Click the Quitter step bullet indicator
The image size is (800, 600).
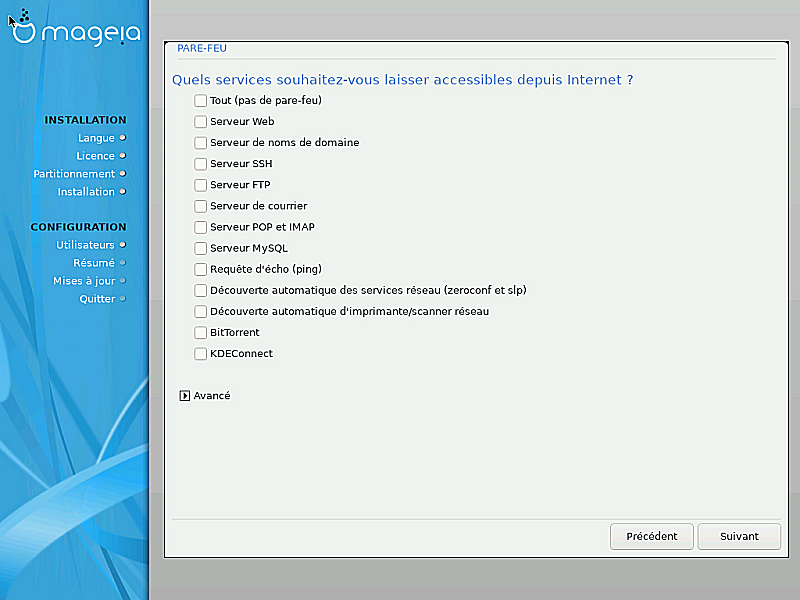(123, 299)
